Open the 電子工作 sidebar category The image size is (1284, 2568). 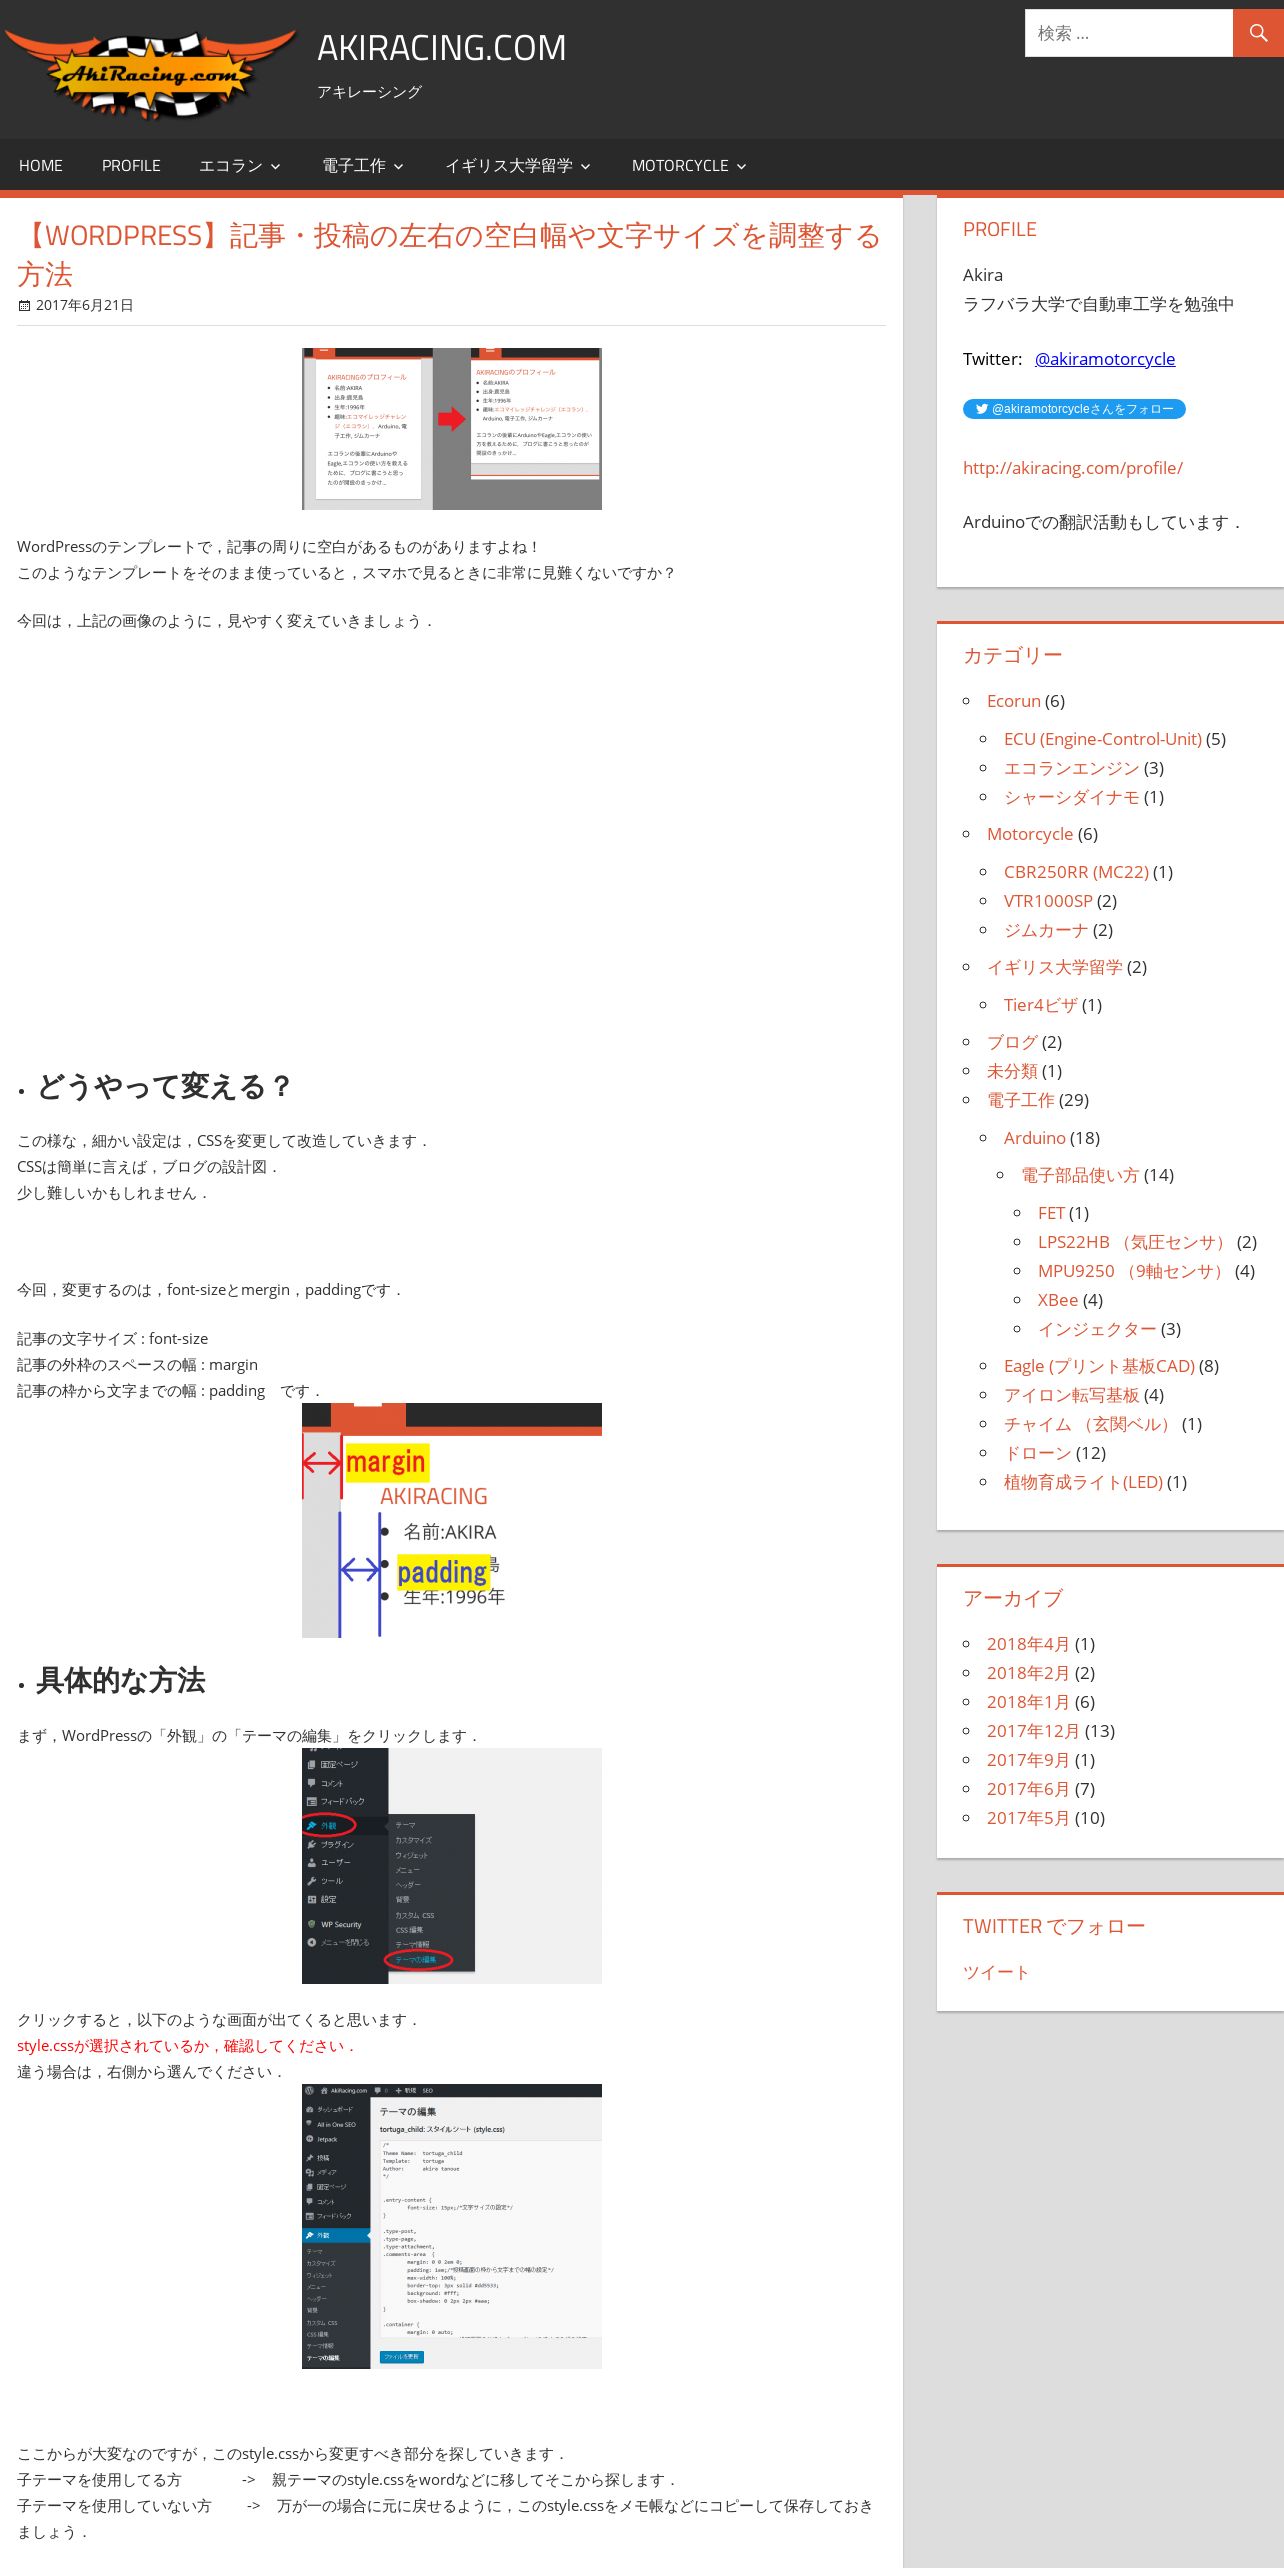[x=1021, y=1100]
